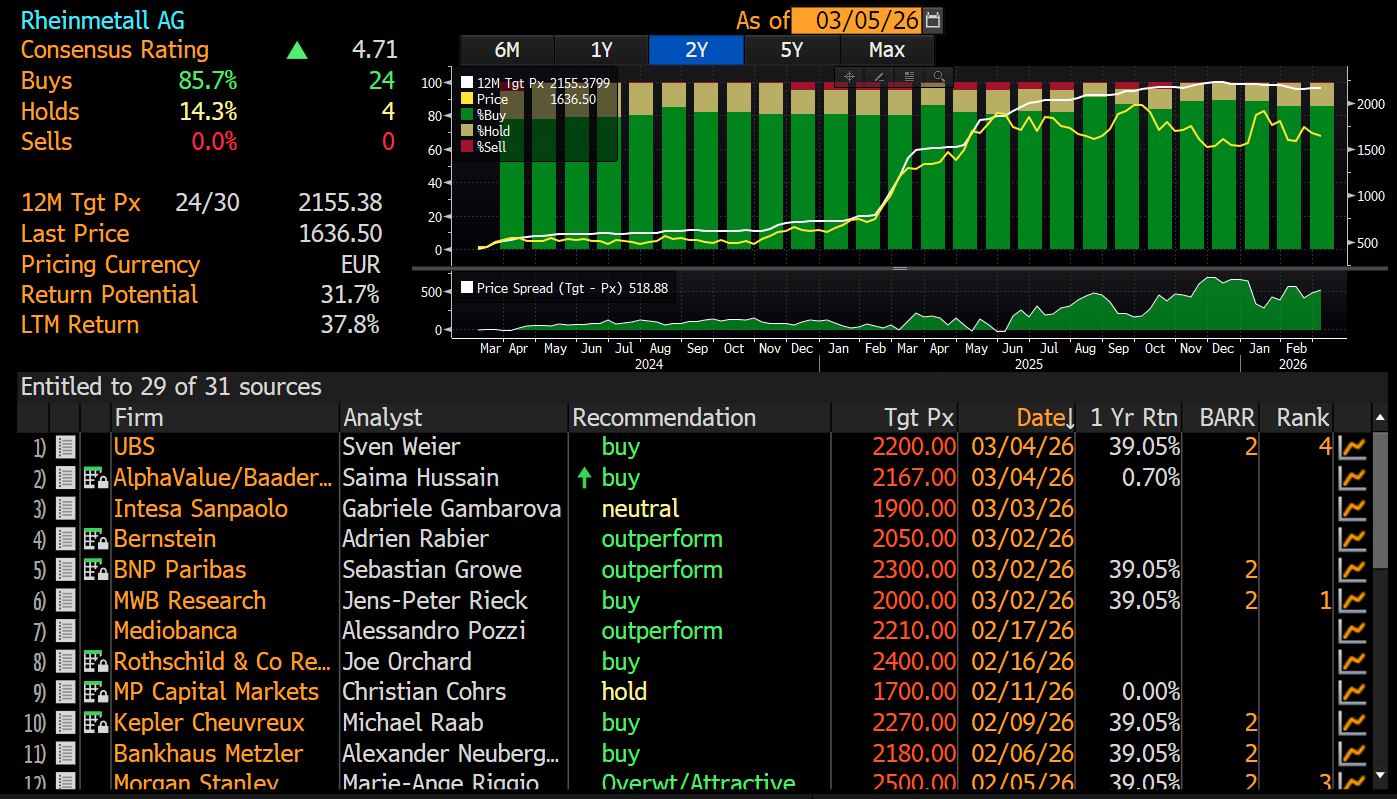This screenshot has width=1397, height=799.
Task: Click the magnifier zoom icon on chart
Action: 939,76
